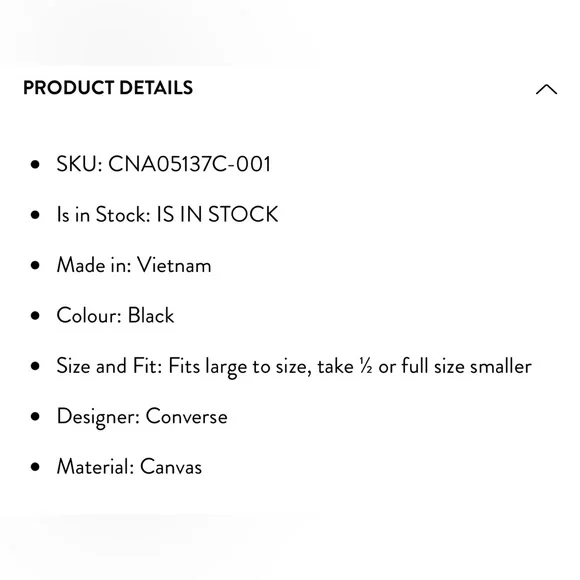Click the Designer: Converse entry

coord(142,417)
